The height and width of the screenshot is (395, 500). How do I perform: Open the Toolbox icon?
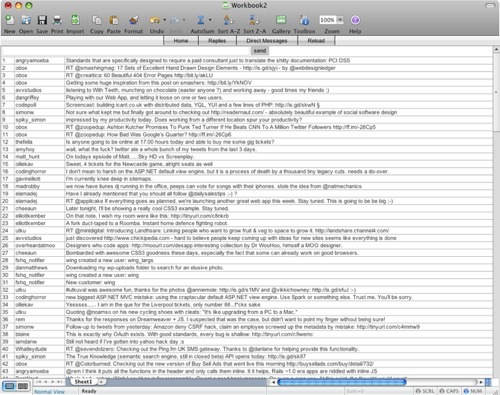[x=304, y=20]
